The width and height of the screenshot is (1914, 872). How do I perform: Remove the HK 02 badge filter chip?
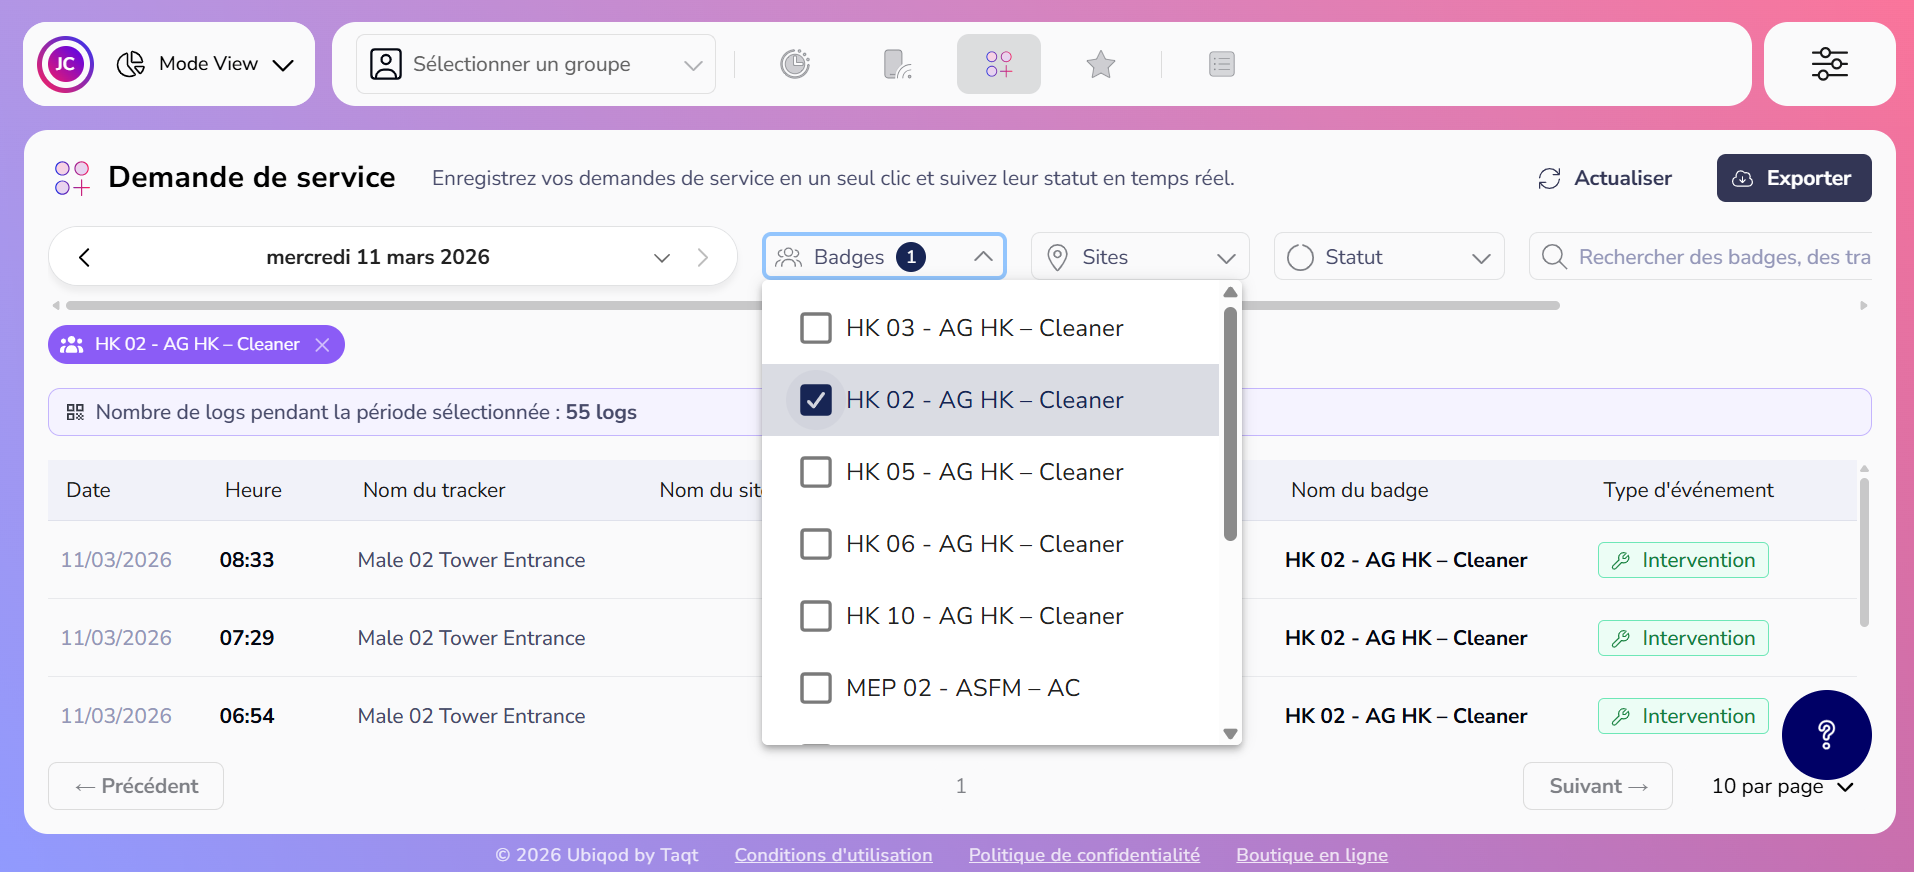(x=322, y=345)
